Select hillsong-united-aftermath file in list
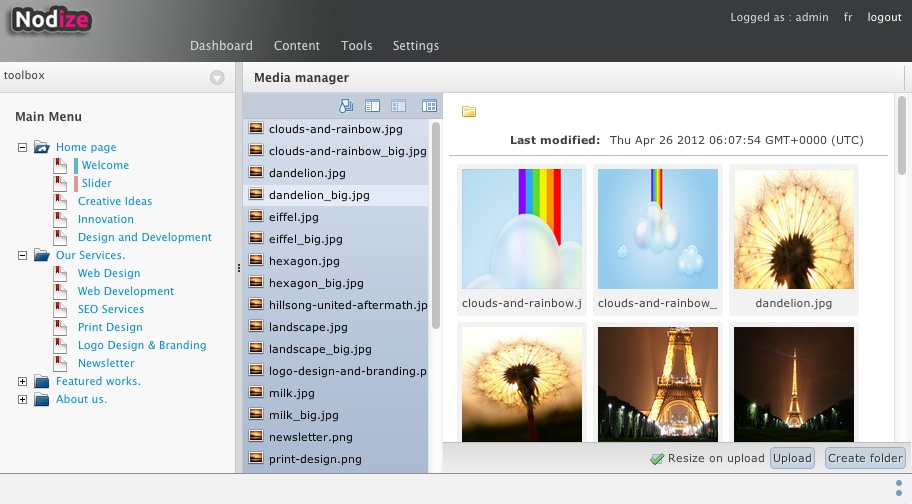Viewport: 912px width, 504px height. [336, 305]
